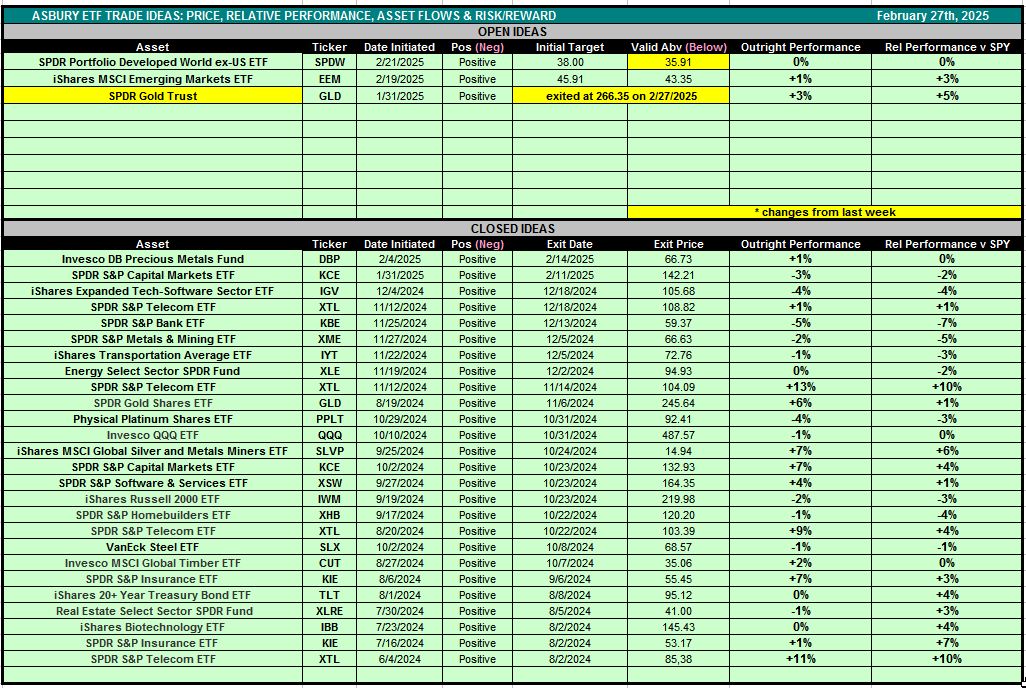Click the "Exit Price" column header
The height and width of the screenshot is (688, 1026).
(x=678, y=244)
